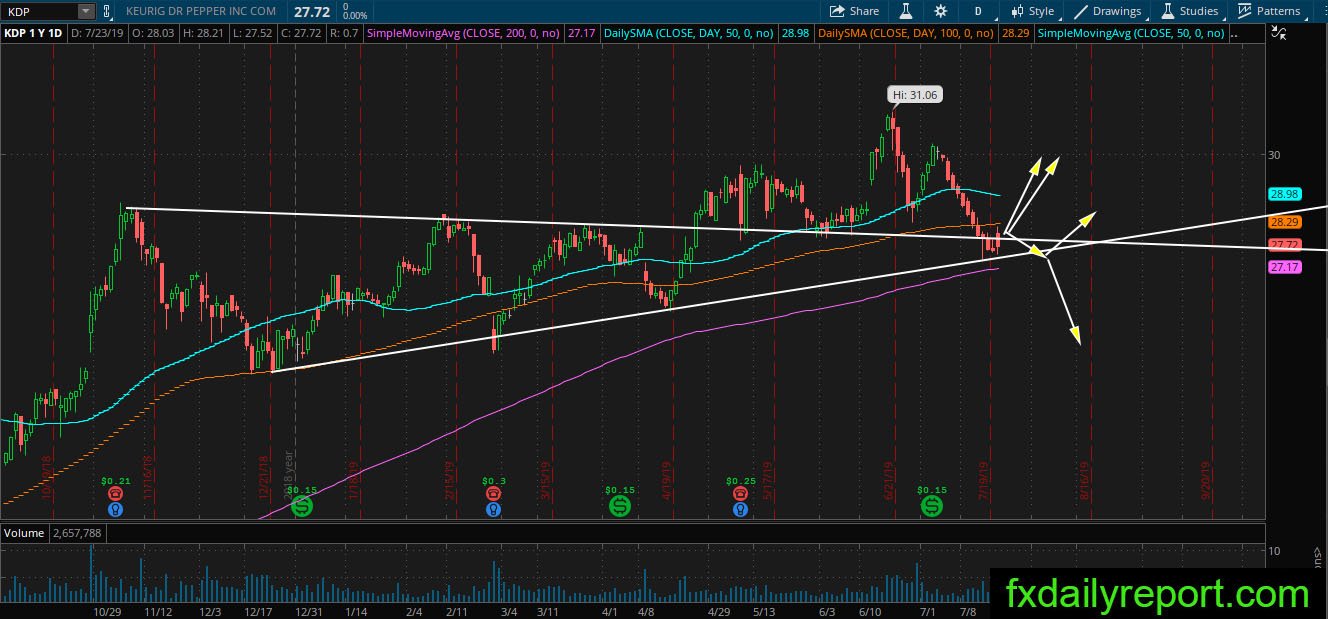Open the Patterns menu
Image resolution: width=1328 pixels, height=619 pixels.
1269,11
